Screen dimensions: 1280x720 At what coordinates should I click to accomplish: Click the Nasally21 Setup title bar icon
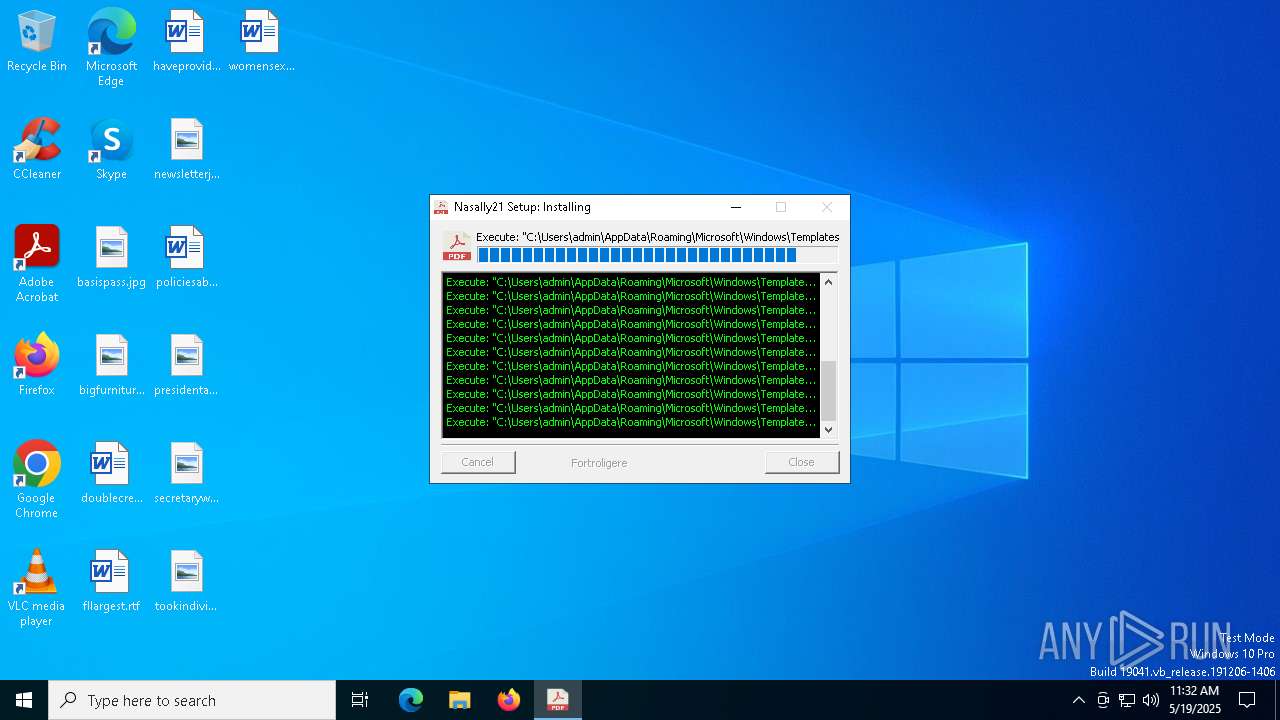(x=441, y=207)
